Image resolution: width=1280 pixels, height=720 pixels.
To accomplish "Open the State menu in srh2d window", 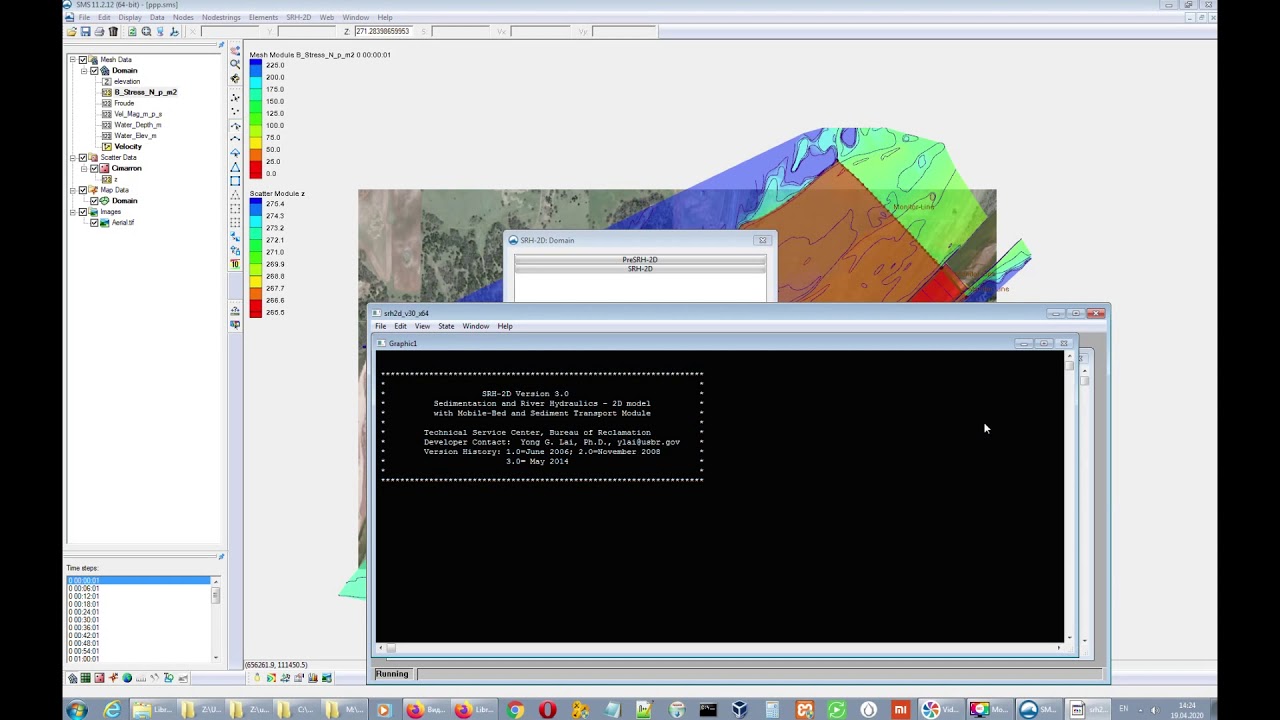I will coord(446,326).
